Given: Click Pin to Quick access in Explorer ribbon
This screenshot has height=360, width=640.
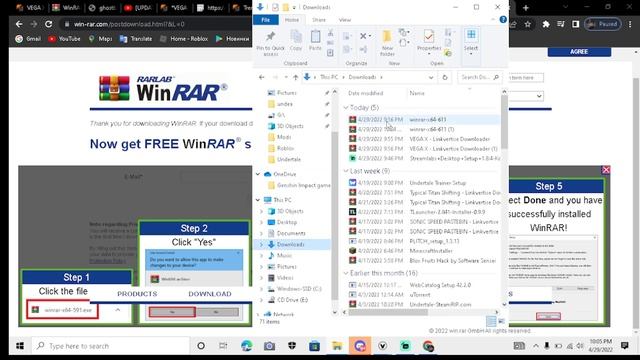Looking at the screenshot, I should tap(270, 44).
